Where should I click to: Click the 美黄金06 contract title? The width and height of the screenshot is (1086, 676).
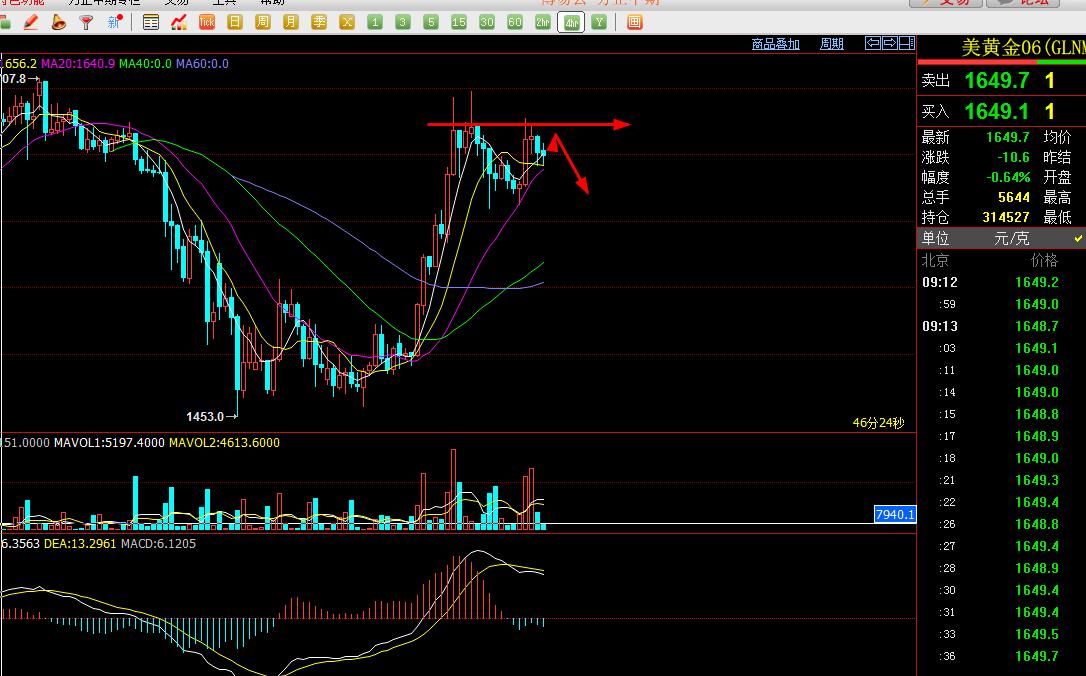pyautogui.click(x=1023, y=48)
